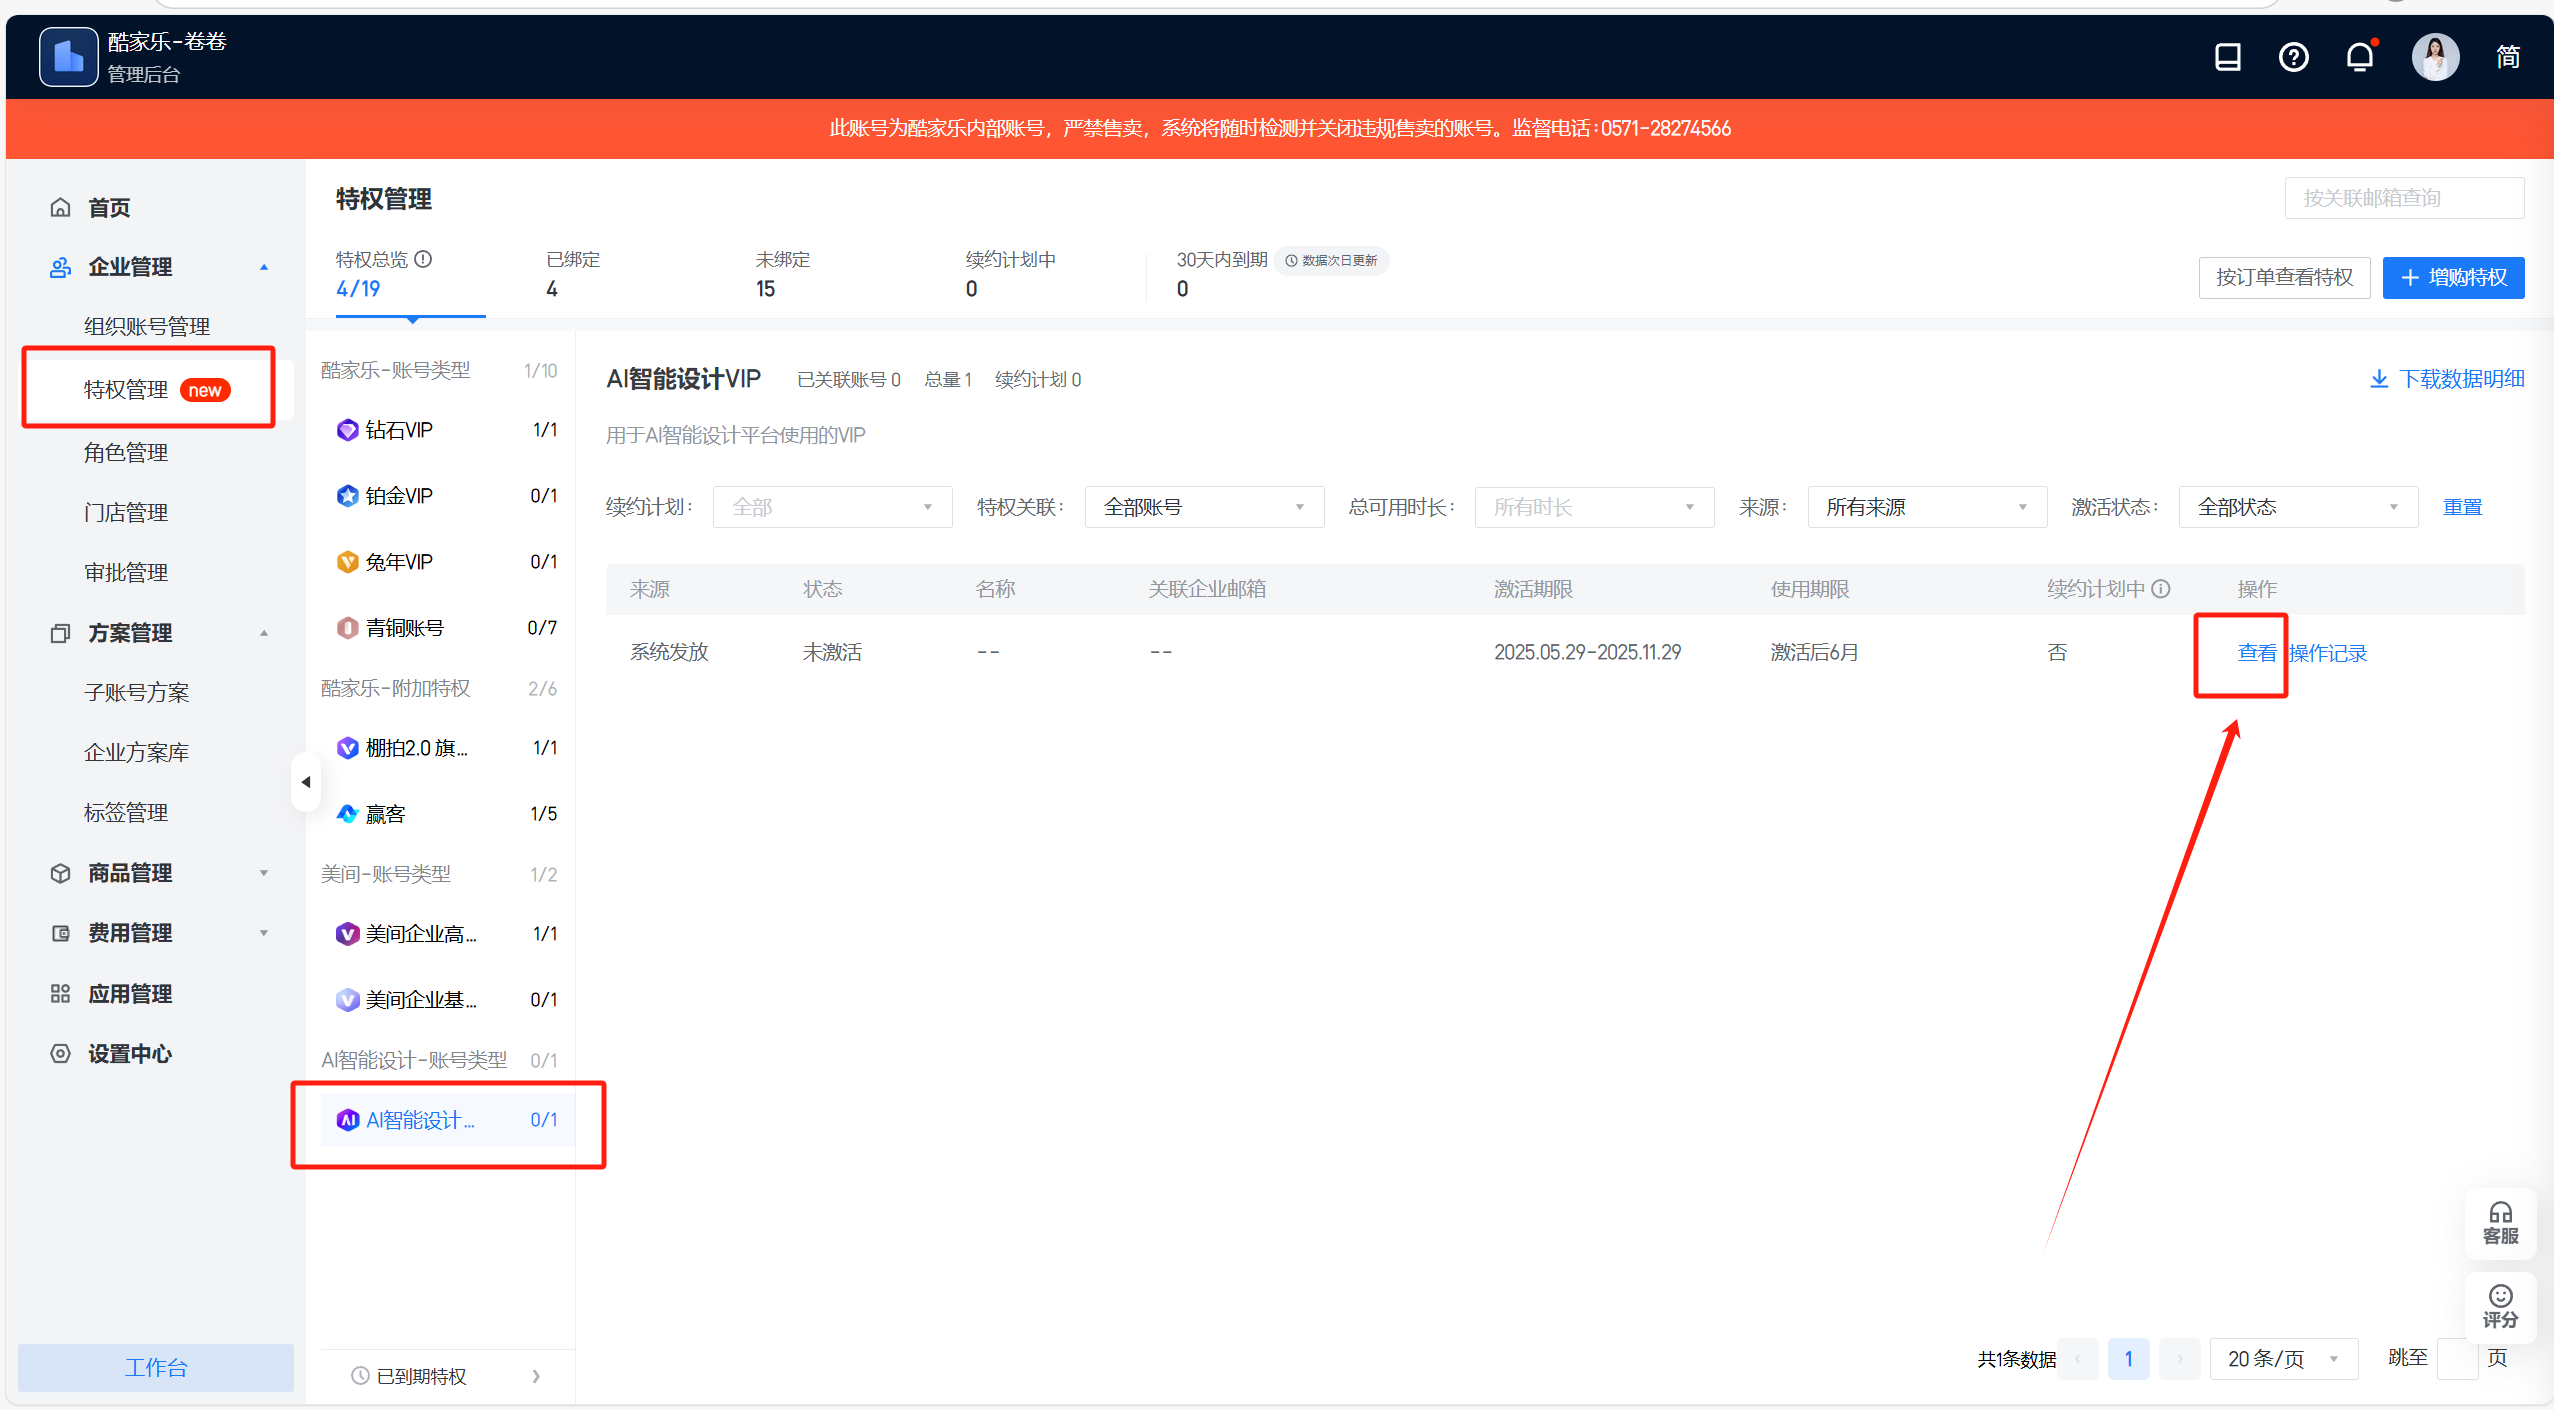Open the documentation book icon

pyautogui.click(x=2227, y=57)
